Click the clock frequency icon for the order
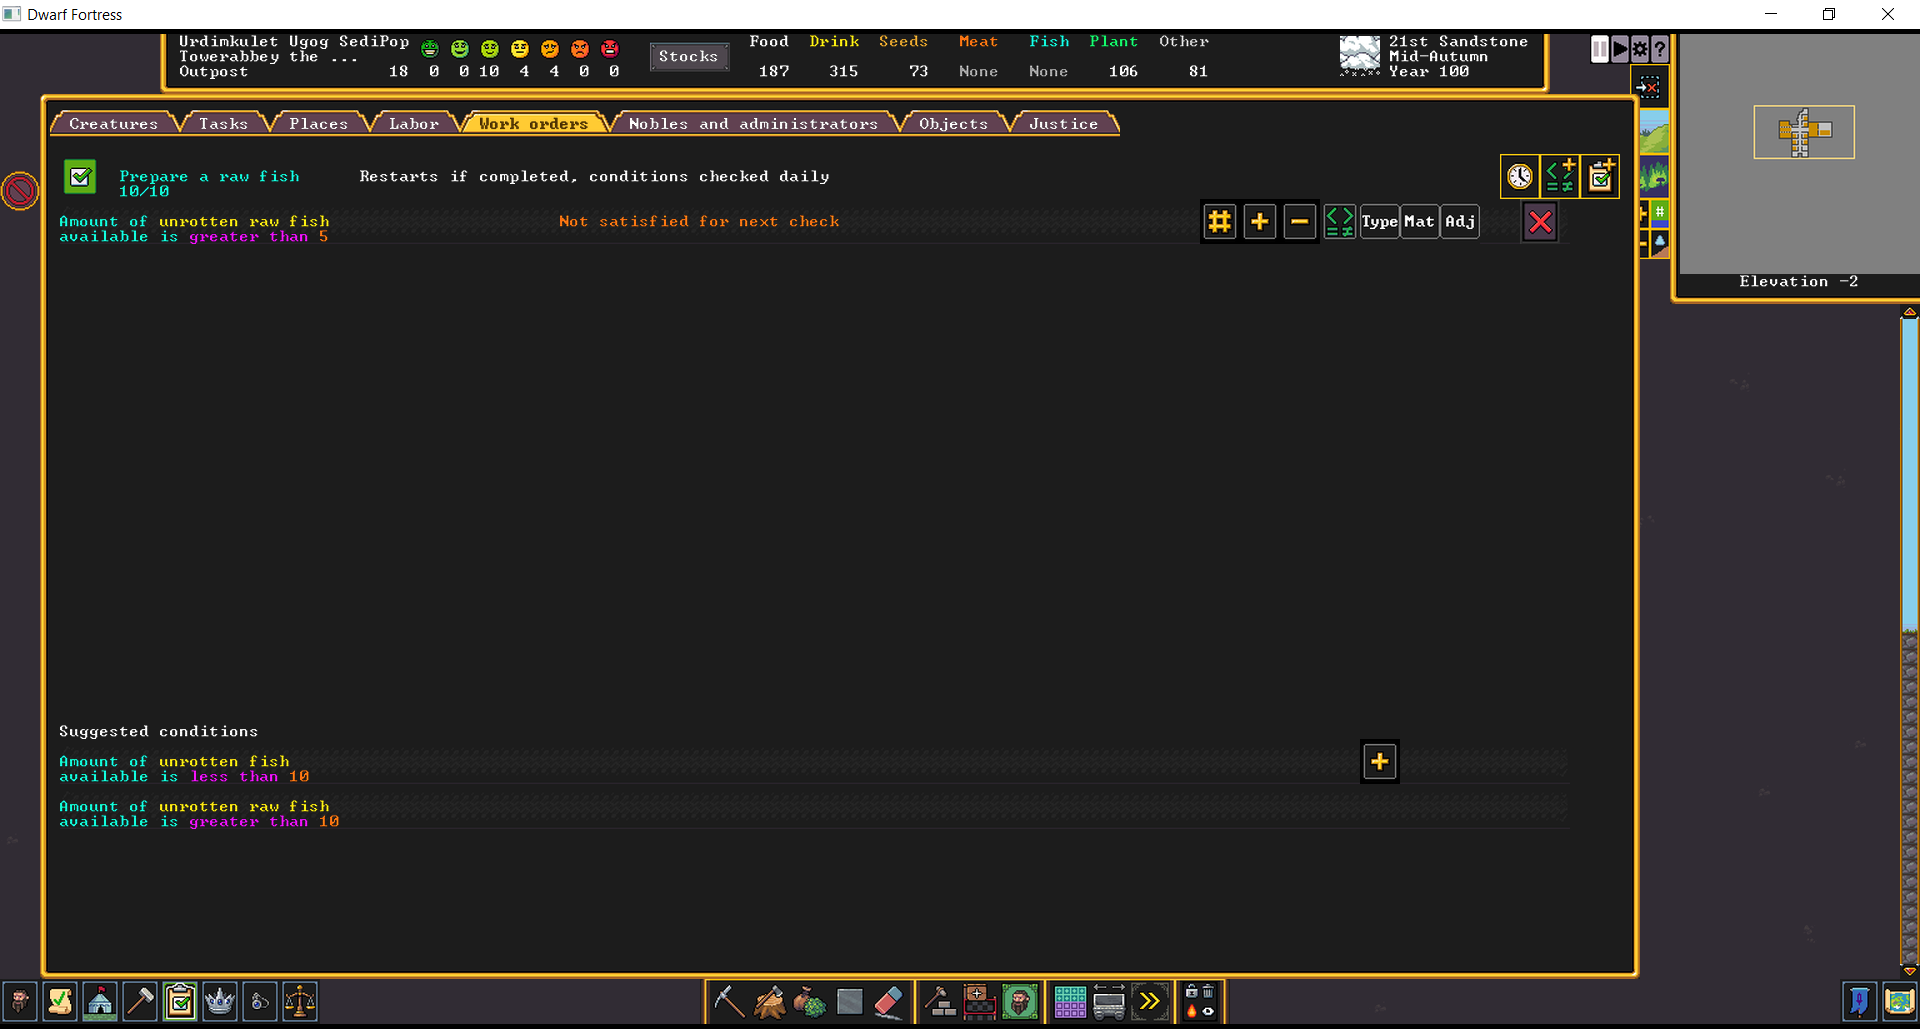The image size is (1920, 1029). pyautogui.click(x=1520, y=177)
